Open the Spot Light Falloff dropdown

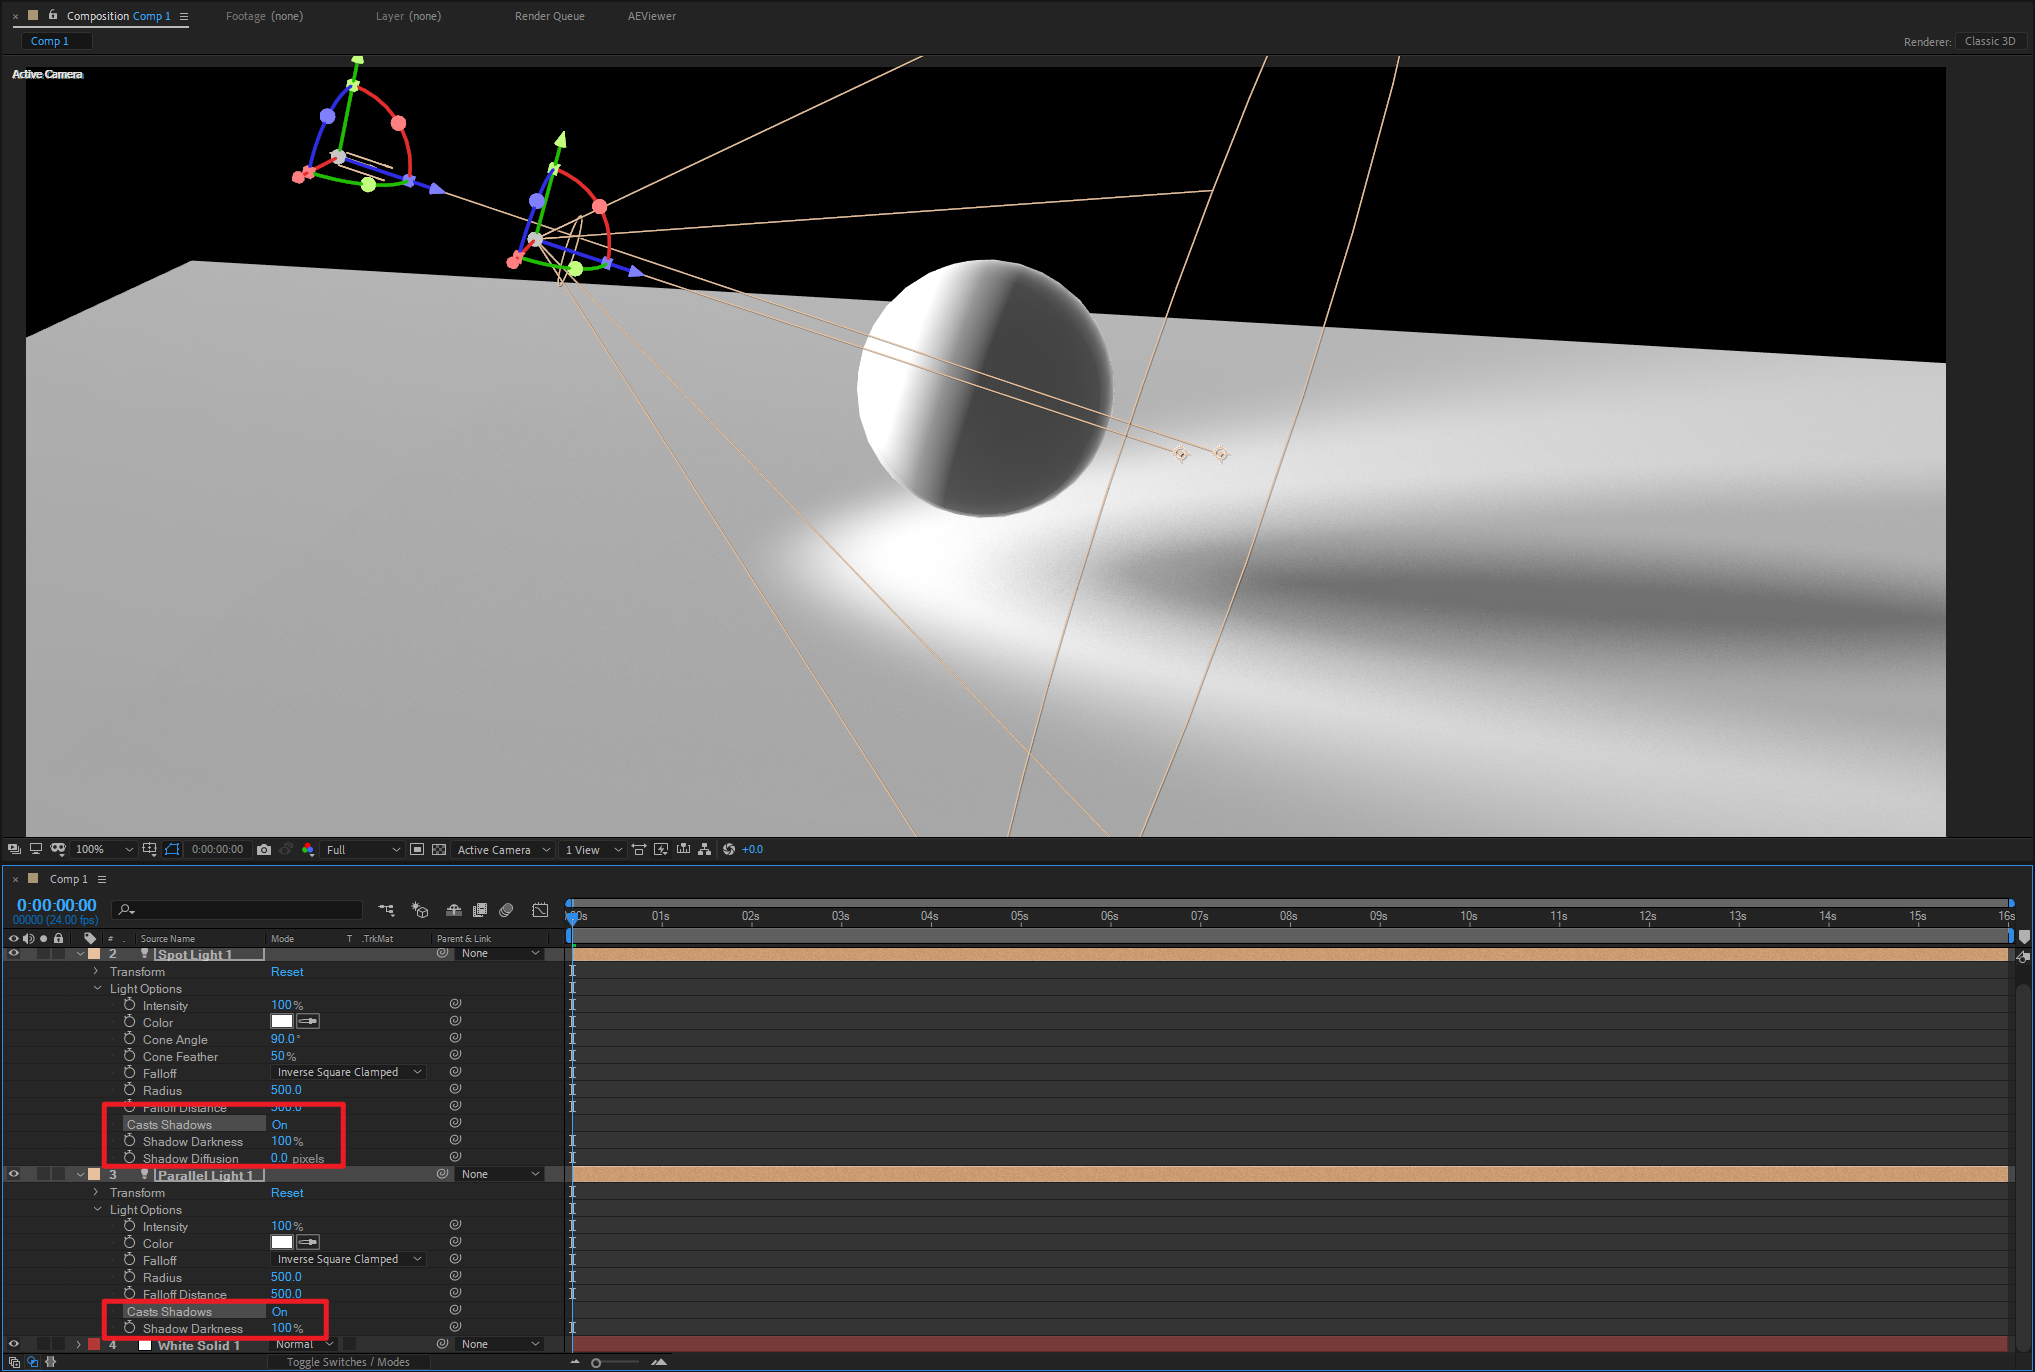[x=349, y=1072]
